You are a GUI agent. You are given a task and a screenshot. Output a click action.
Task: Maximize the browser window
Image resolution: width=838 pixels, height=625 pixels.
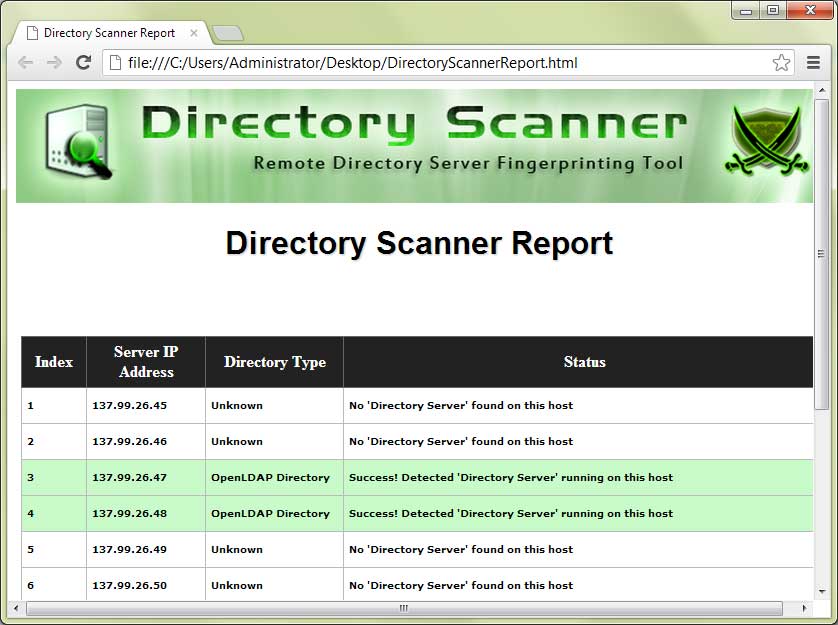(773, 11)
